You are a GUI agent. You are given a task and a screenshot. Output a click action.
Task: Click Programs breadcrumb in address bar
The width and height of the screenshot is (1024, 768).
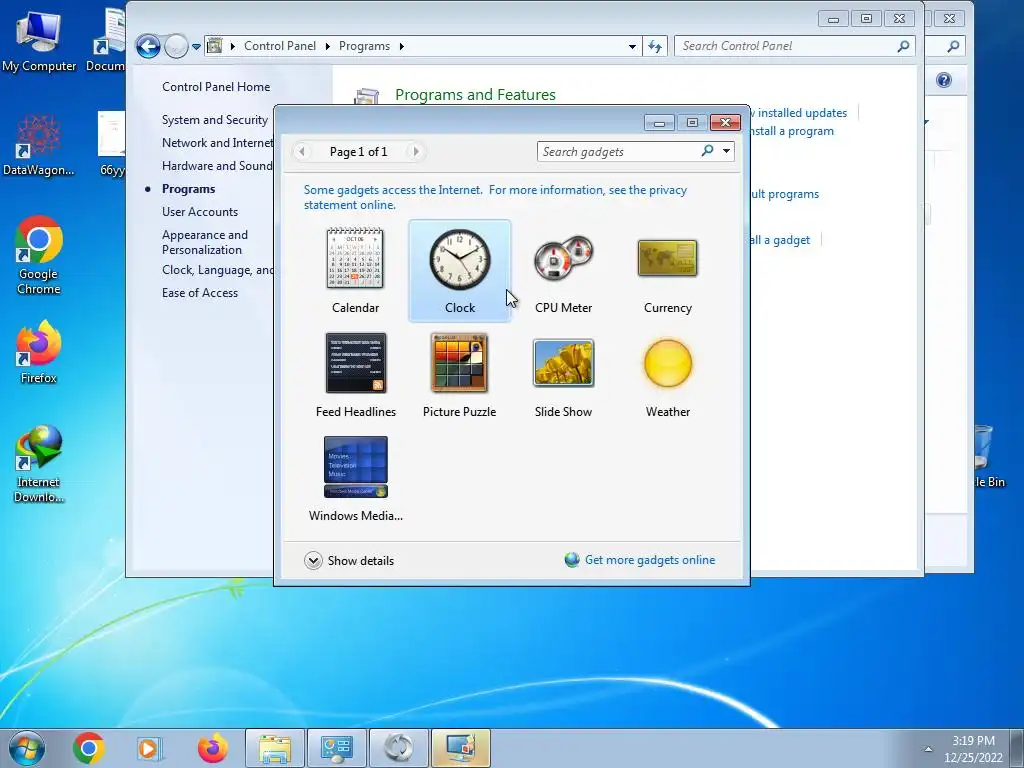click(x=364, y=46)
